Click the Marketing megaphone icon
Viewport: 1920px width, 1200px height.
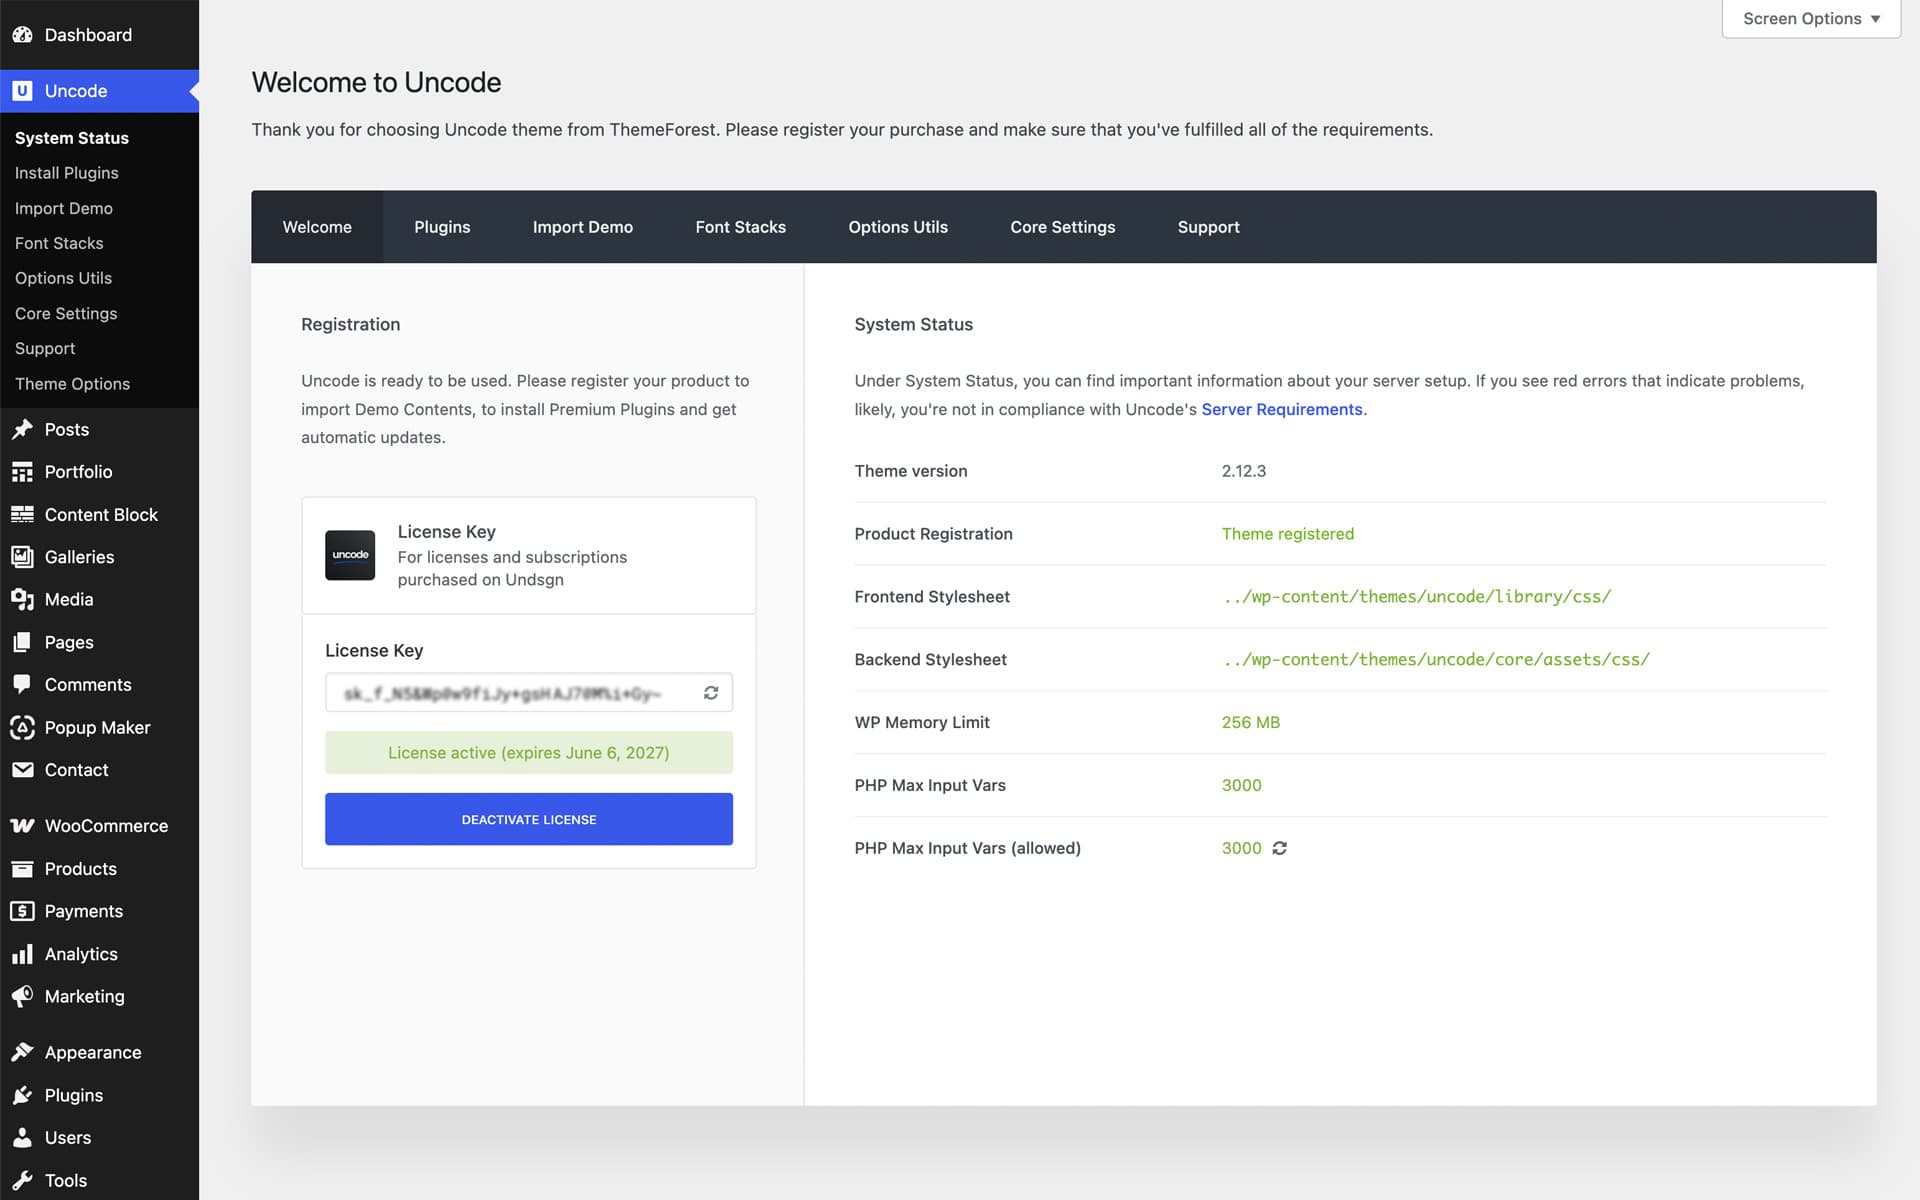[x=22, y=997]
